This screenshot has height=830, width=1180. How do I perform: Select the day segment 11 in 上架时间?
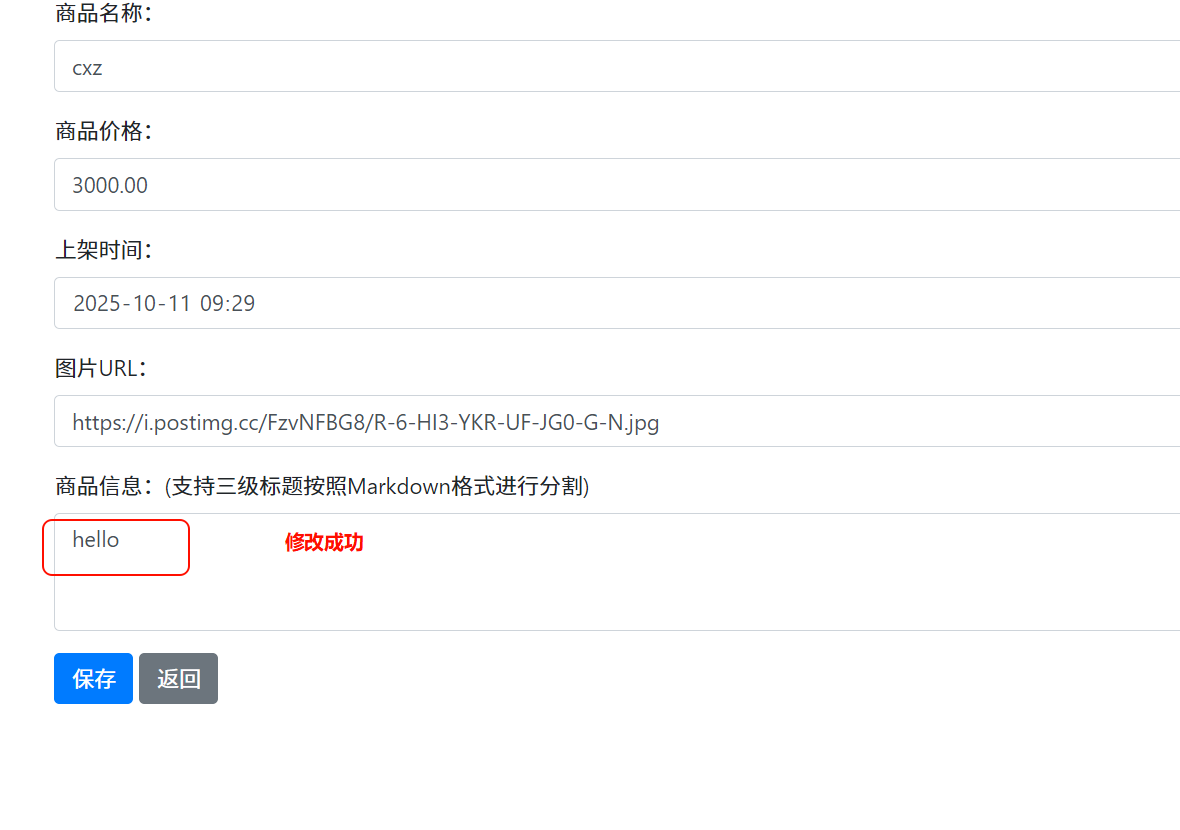pos(179,303)
